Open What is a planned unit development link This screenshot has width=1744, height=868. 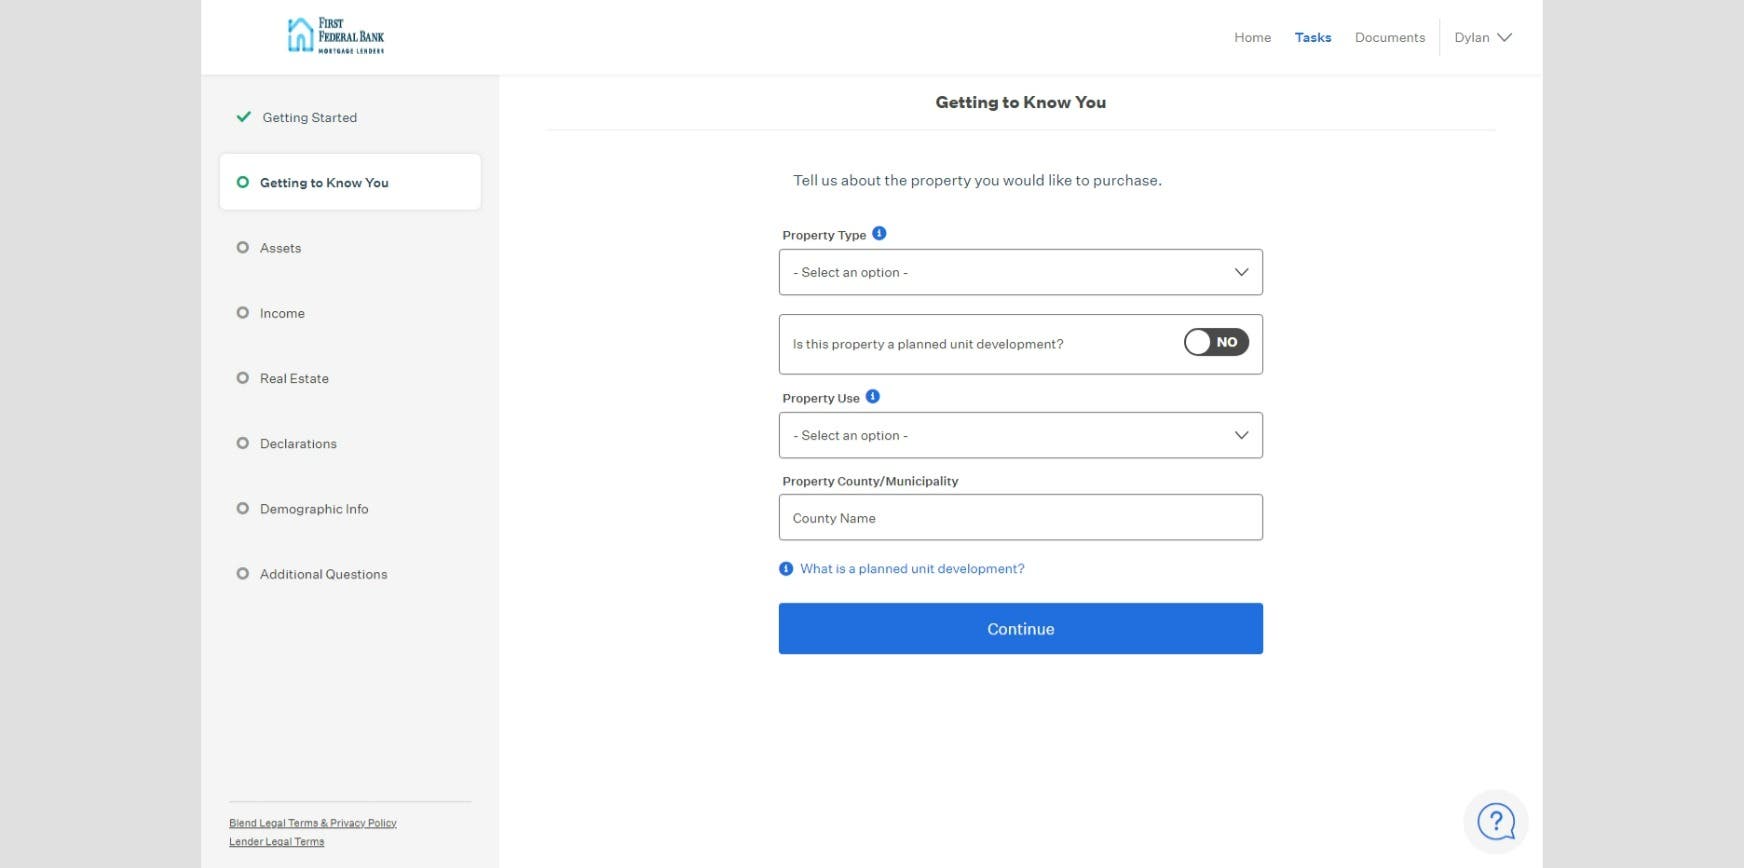pyautogui.click(x=912, y=569)
